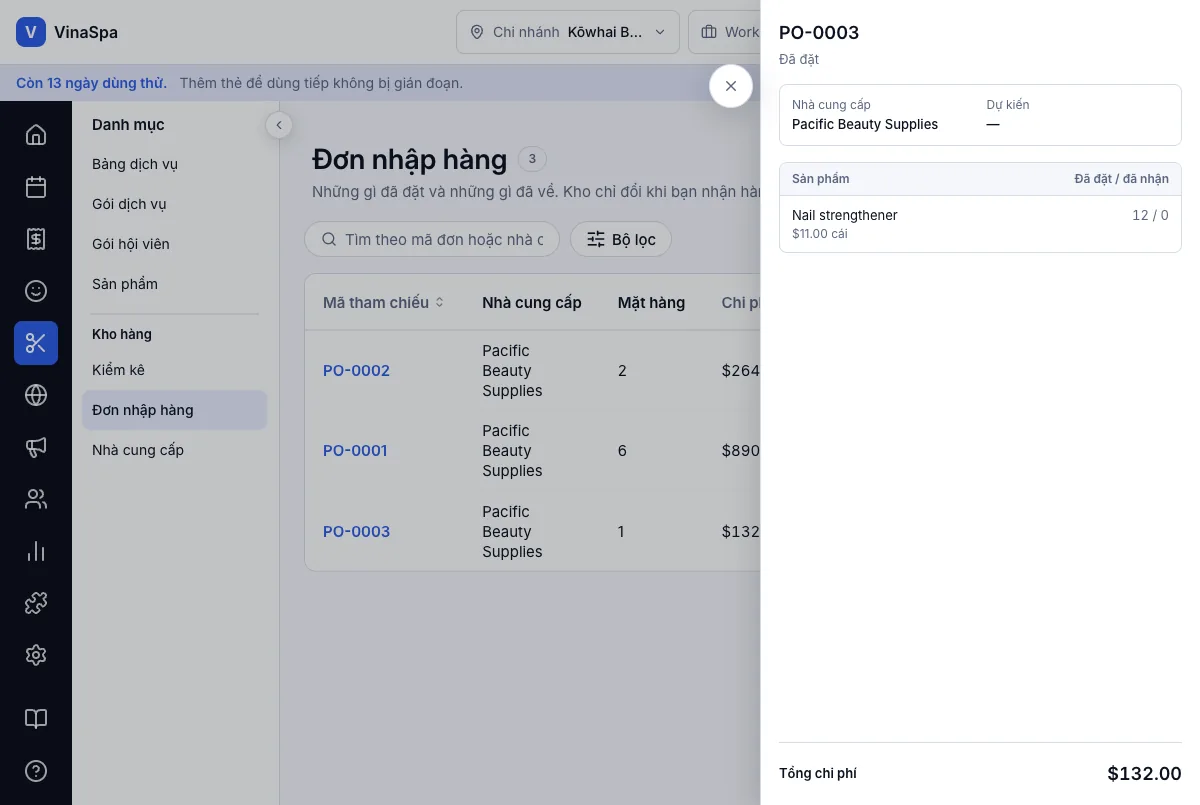Open the Chi nhánh branch dropdown
Screen dimensions: 1200x805
568,32
